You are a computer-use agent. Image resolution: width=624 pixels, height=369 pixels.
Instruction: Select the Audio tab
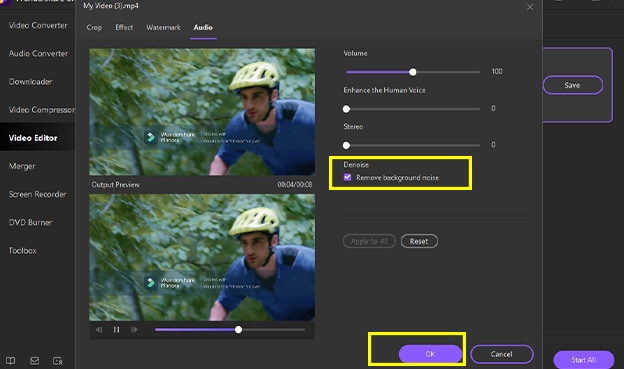(203, 27)
